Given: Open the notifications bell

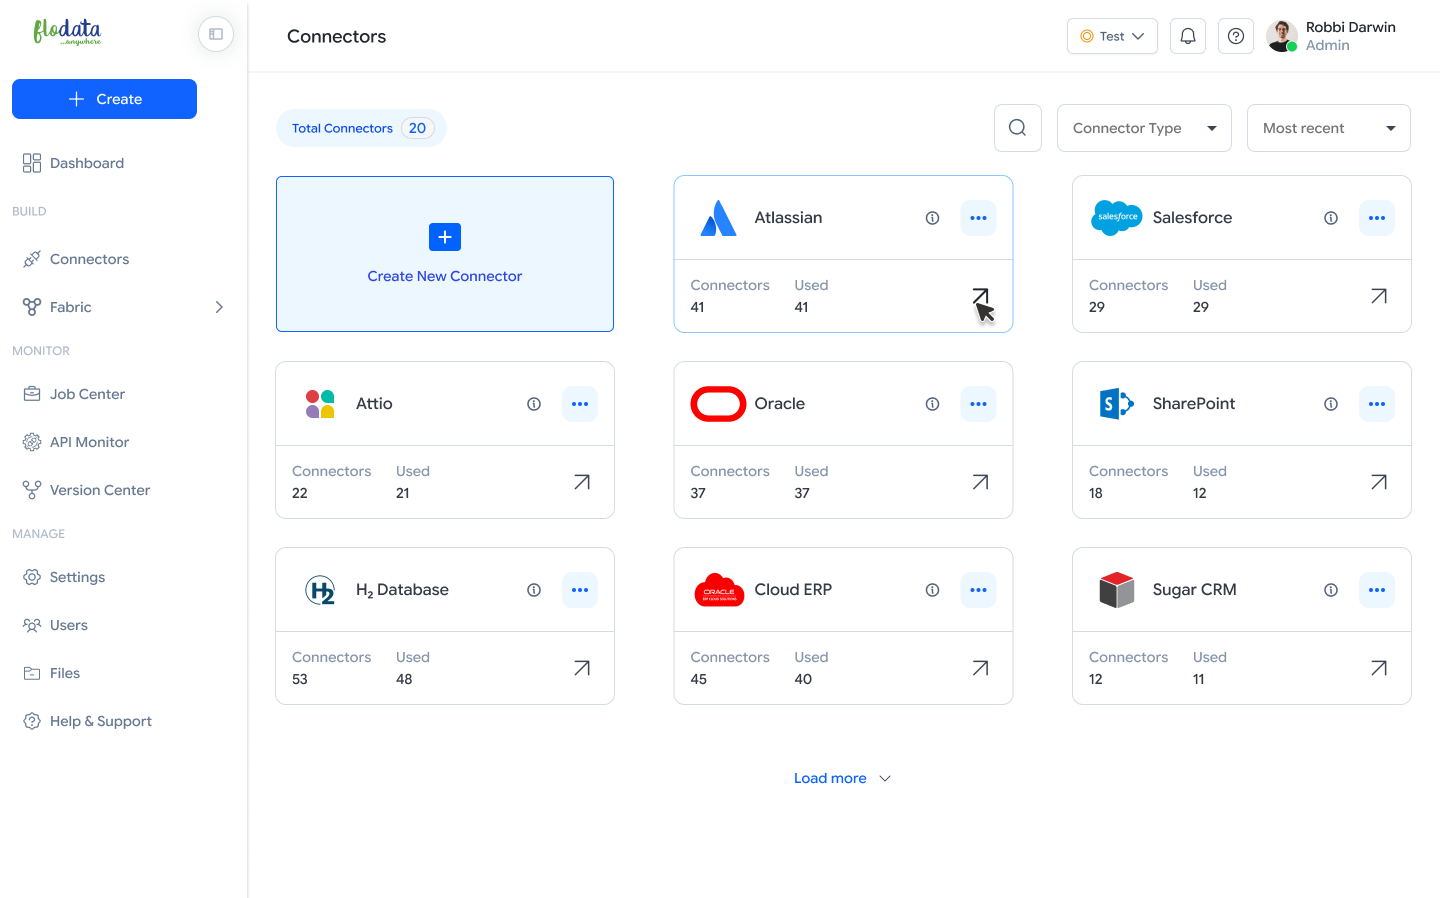Looking at the screenshot, I should tap(1188, 36).
